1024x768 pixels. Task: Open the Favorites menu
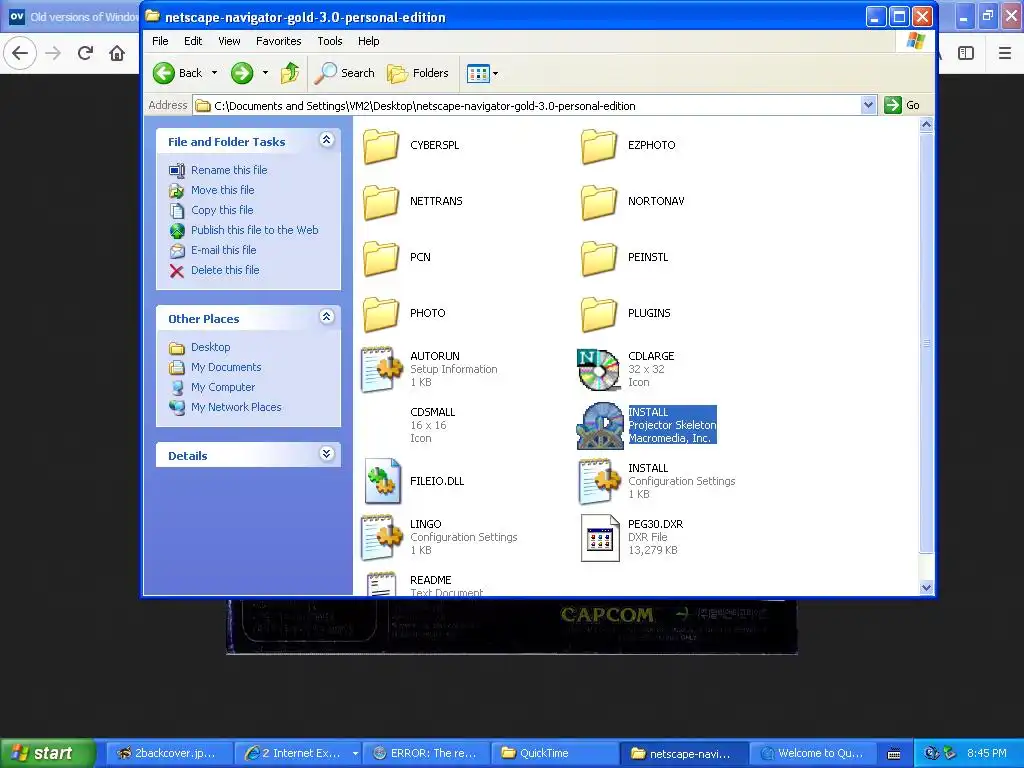coord(278,41)
